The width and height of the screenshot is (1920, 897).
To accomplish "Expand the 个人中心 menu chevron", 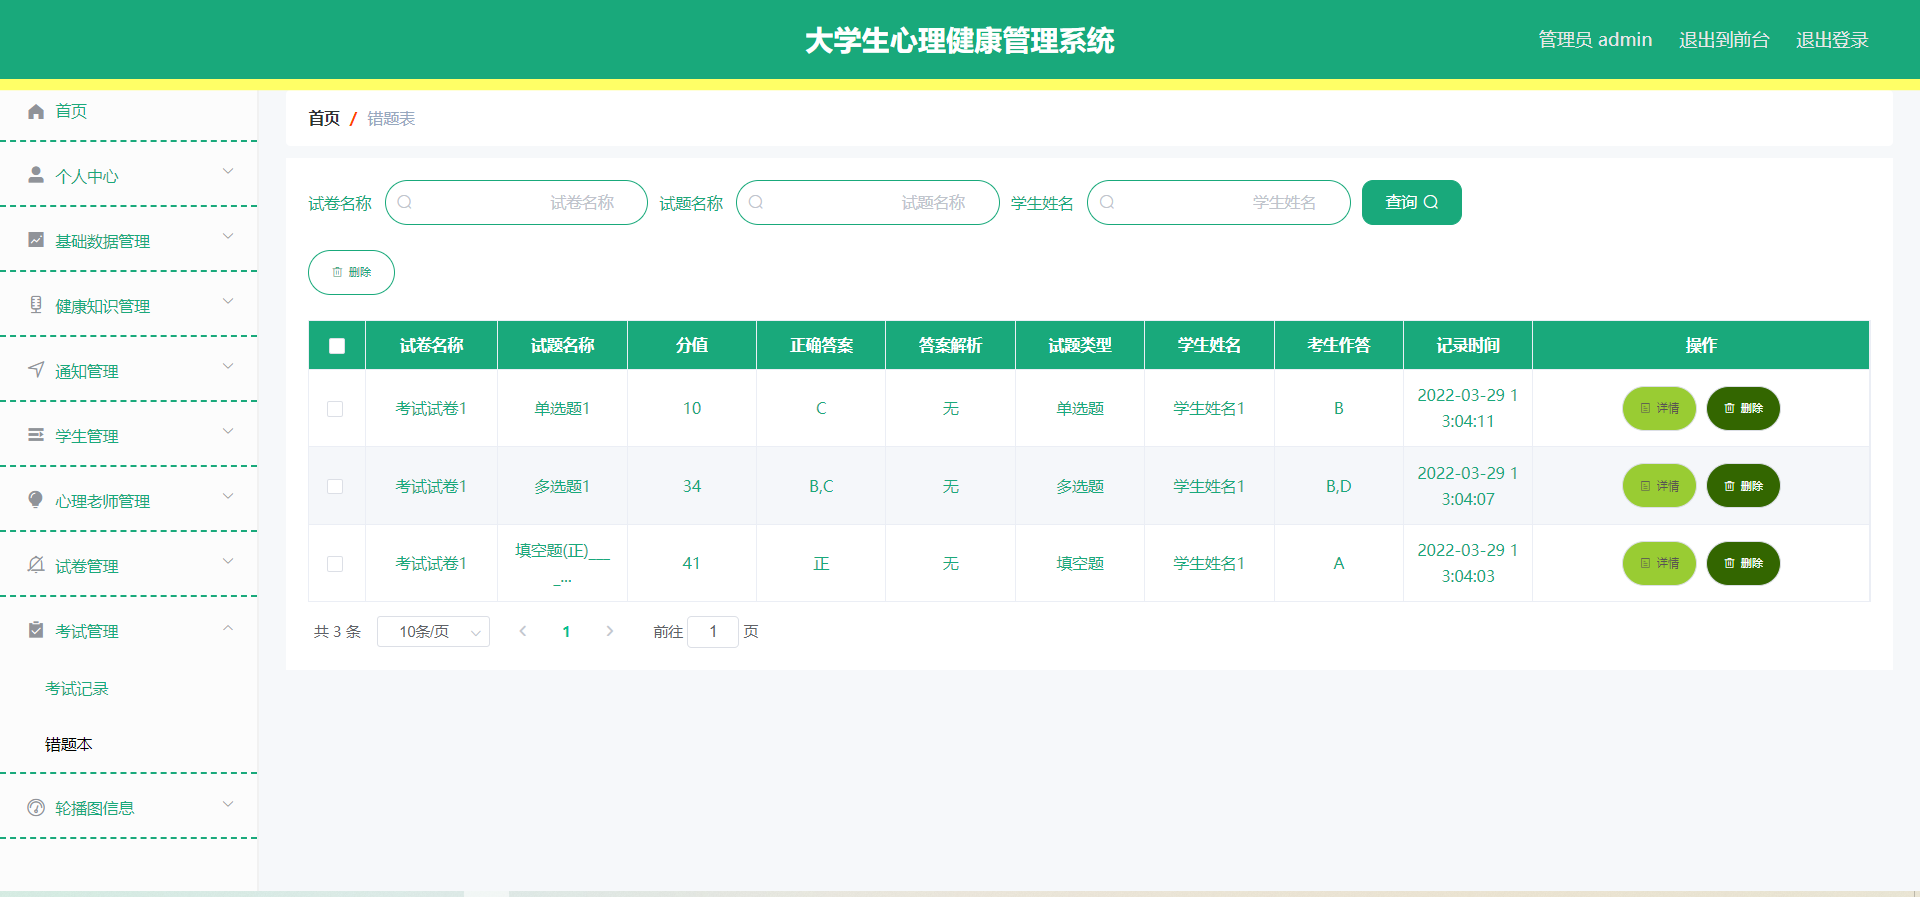I will tap(228, 172).
